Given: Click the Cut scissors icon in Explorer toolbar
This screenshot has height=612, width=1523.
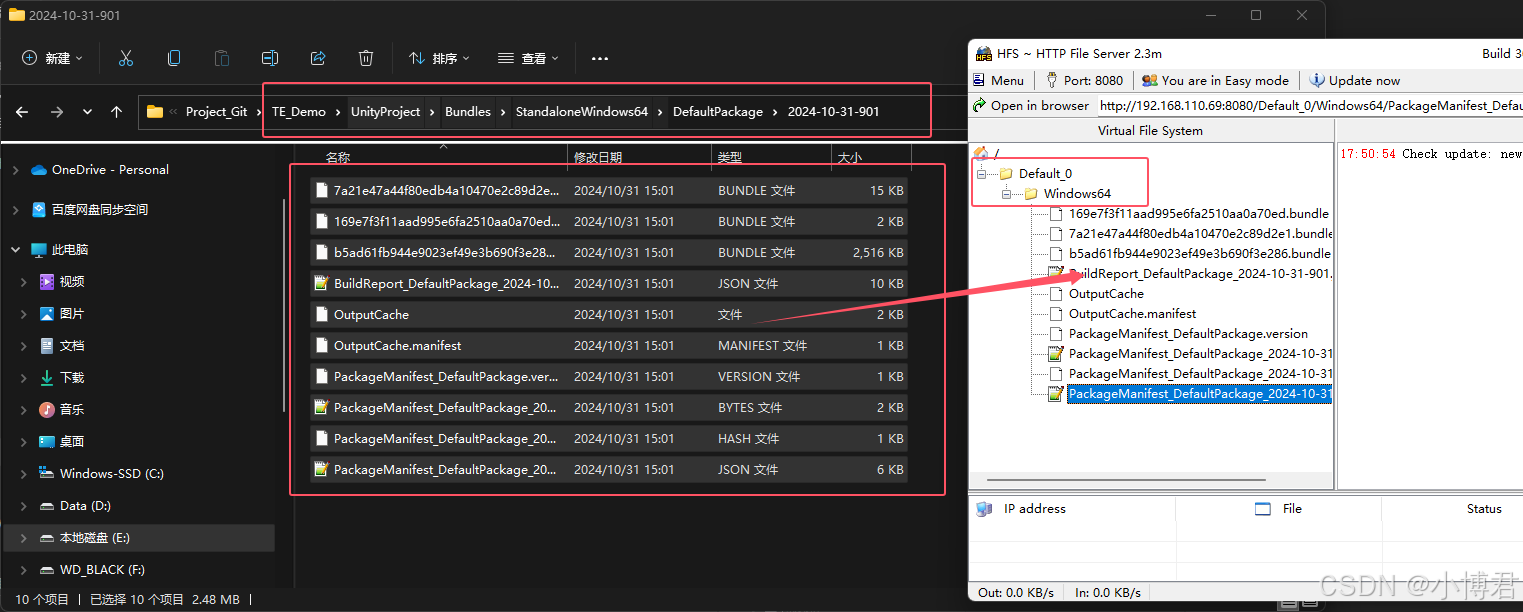Looking at the screenshot, I should tap(125, 58).
